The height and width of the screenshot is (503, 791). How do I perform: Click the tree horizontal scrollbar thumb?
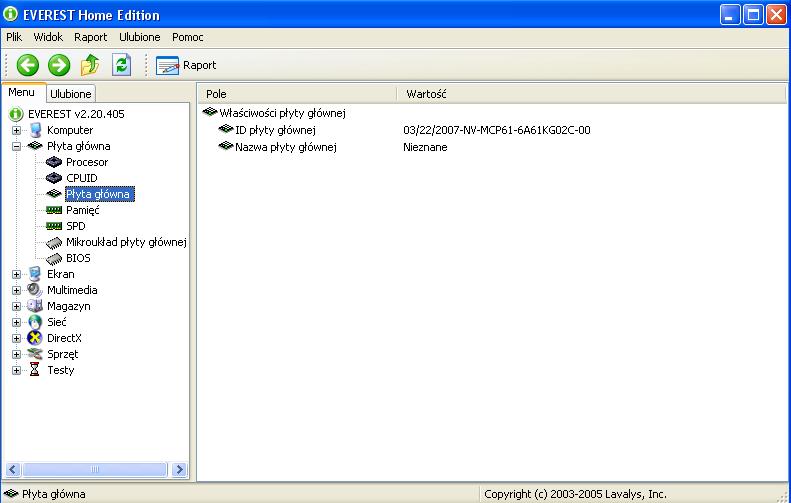pyautogui.click(x=95, y=470)
